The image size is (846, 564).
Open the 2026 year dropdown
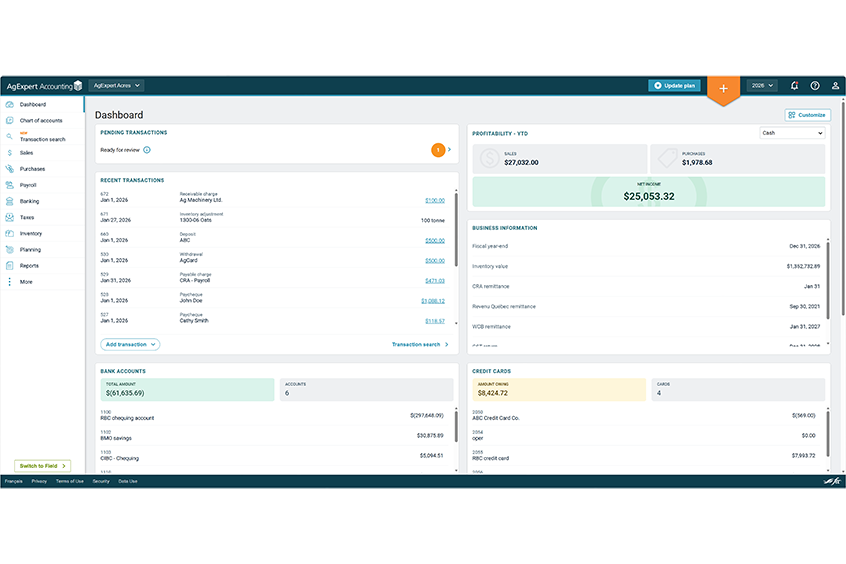[762, 85]
